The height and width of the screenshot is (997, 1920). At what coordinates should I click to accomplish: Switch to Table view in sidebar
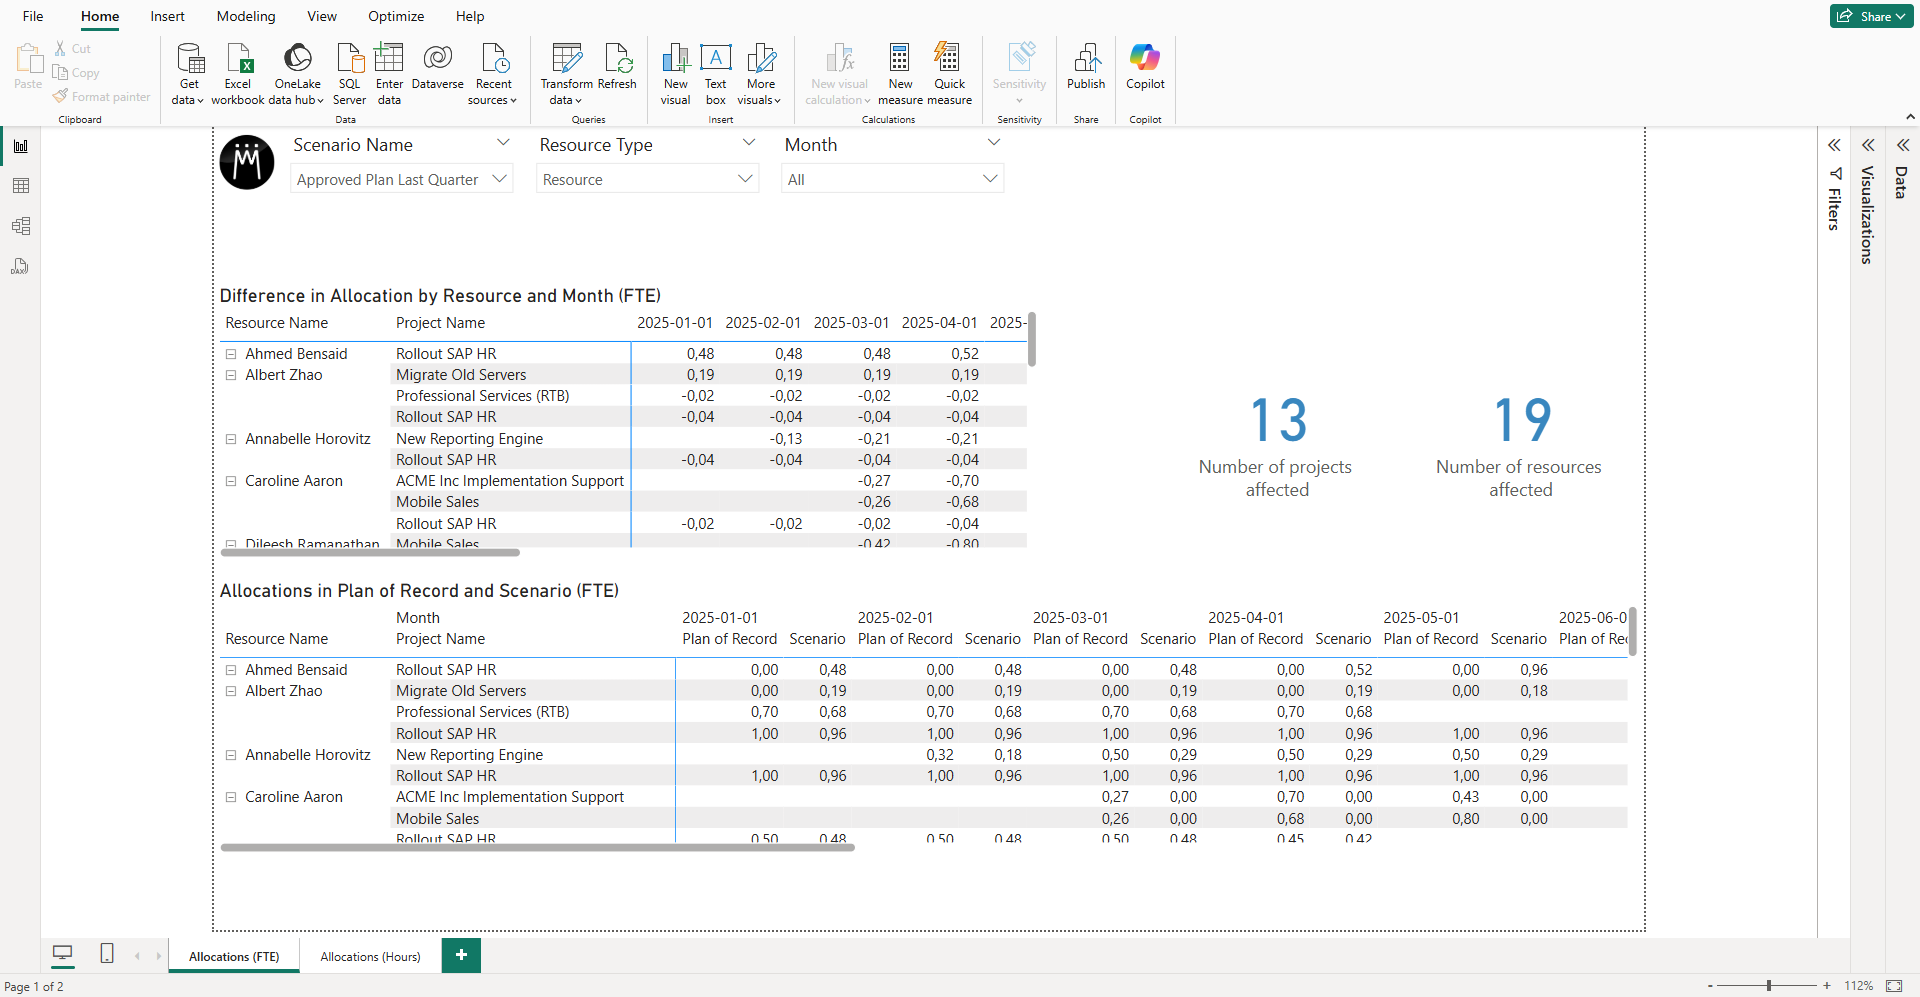[20, 186]
